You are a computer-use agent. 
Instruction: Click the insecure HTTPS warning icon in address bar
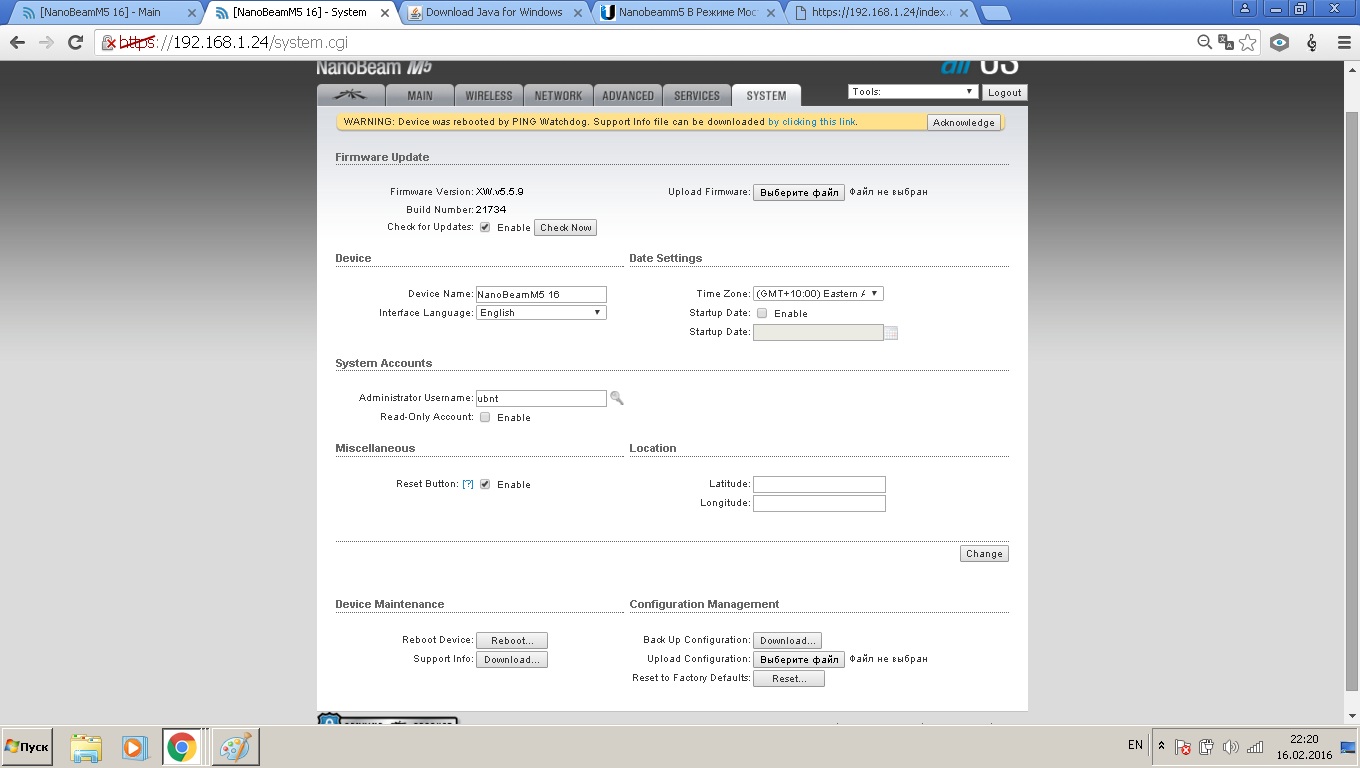[x=110, y=43]
